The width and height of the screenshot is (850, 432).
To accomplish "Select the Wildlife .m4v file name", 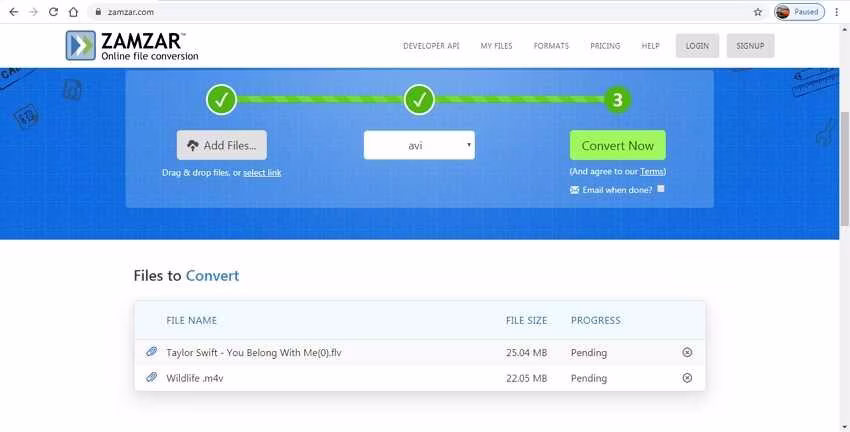I will tap(195, 378).
